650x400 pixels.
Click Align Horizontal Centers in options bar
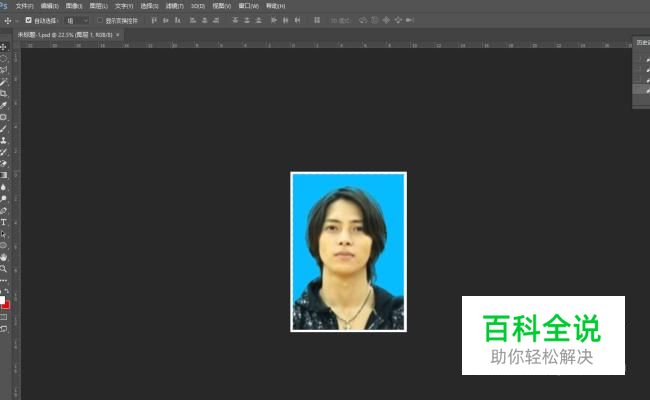204,20
